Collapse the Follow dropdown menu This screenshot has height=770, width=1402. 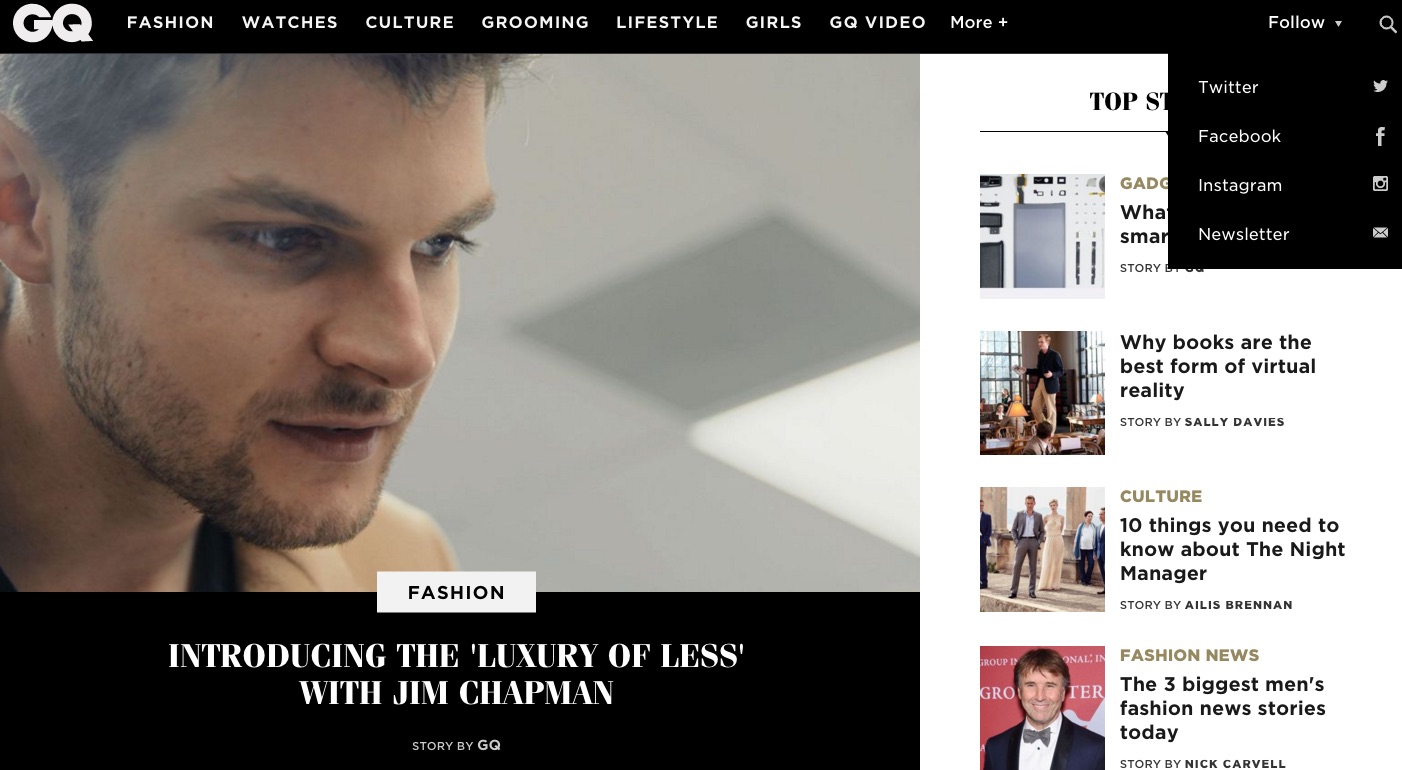[x=1305, y=23]
